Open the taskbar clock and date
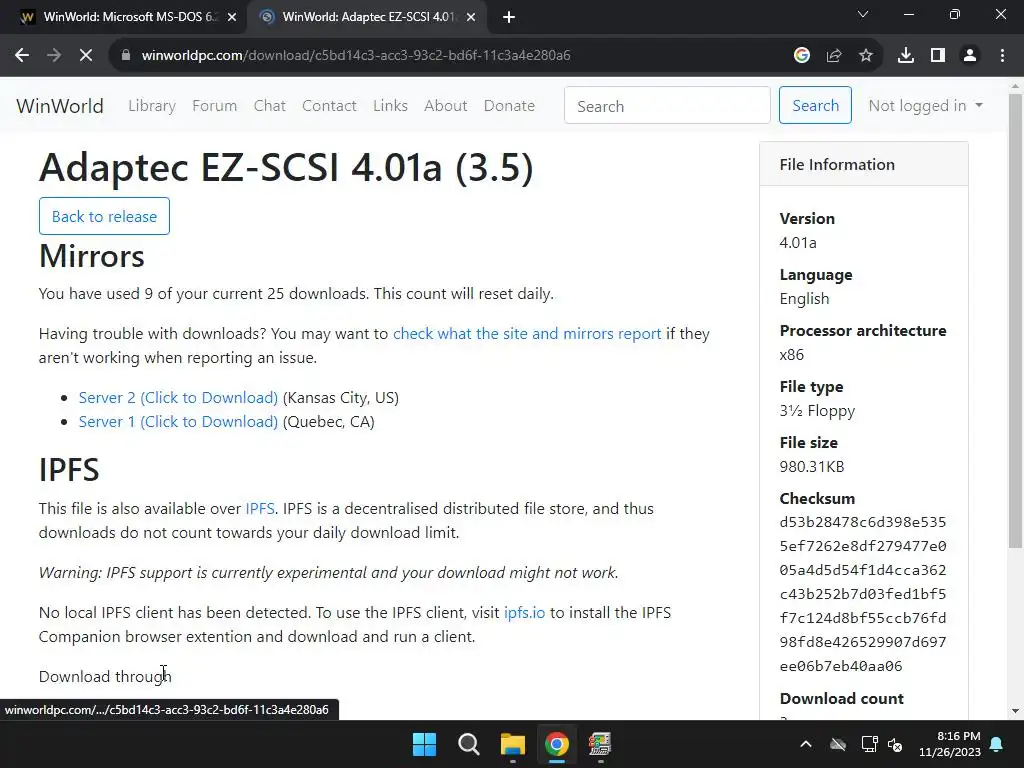Image resolution: width=1024 pixels, height=768 pixels. 950,744
